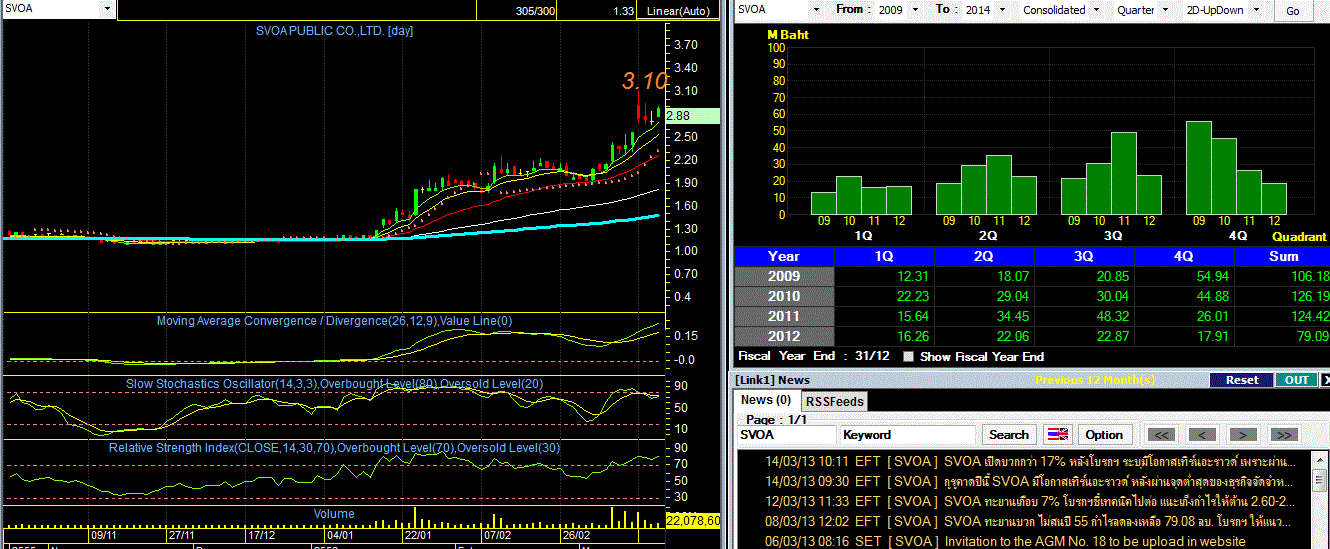Viewport: 1330px width, 549px height.
Task: Open news 14/03/13 09:30 EFT SVOA
Action: pos(1030,482)
